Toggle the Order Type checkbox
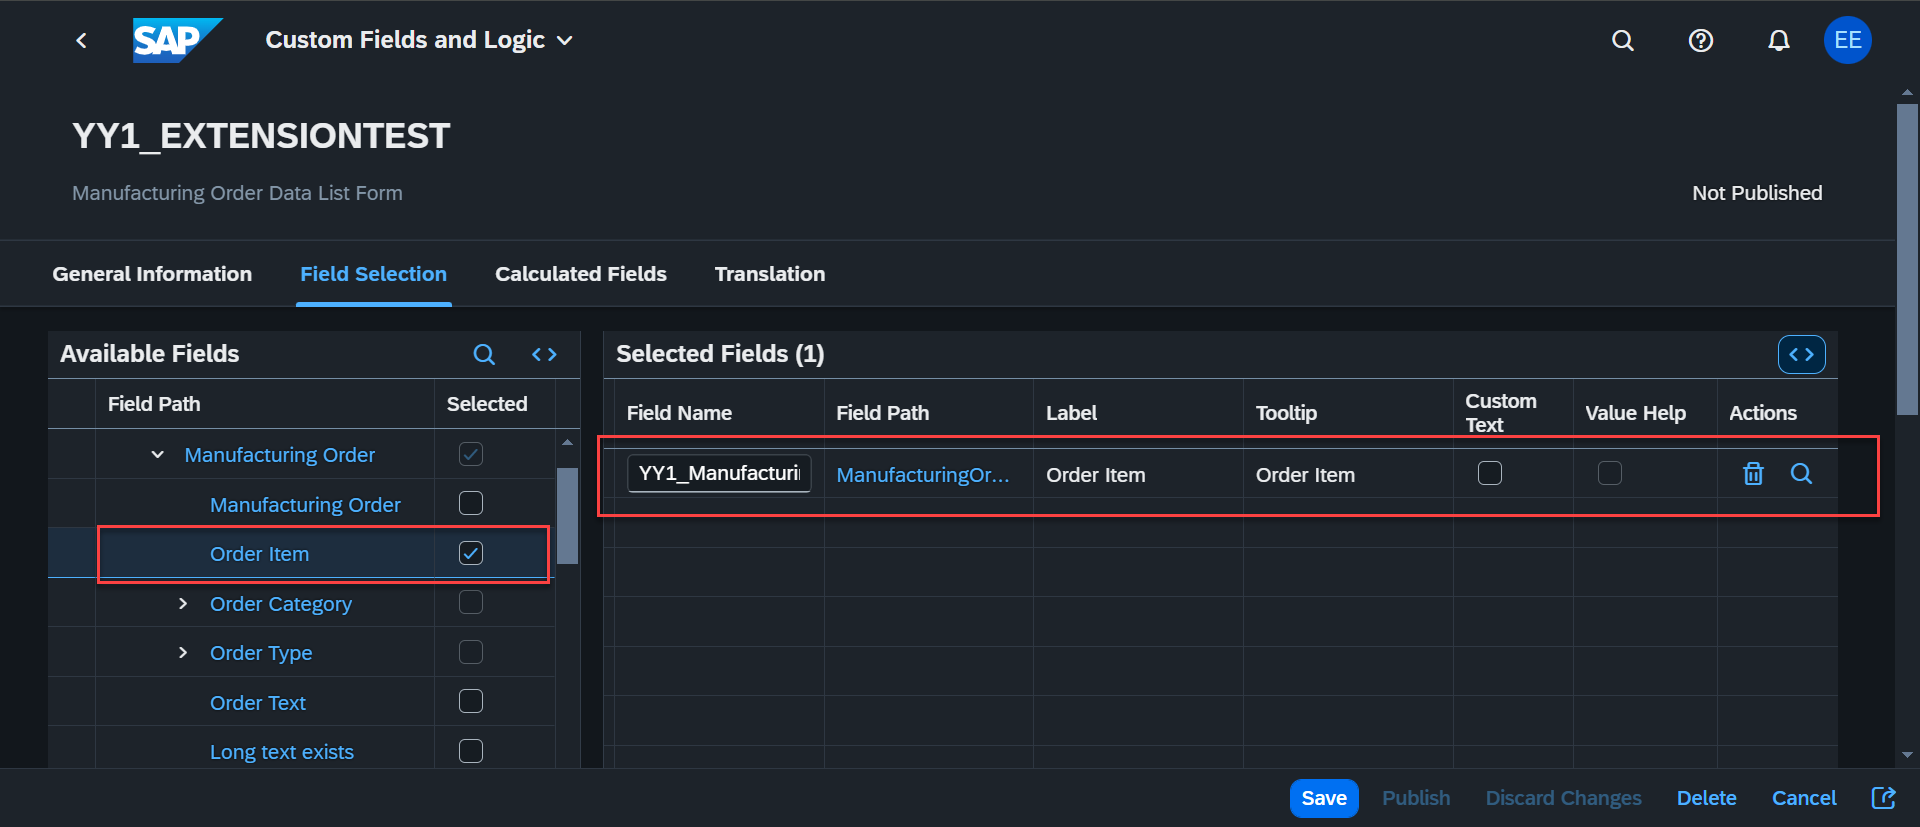1920x827 pixels. pos(471,652)
